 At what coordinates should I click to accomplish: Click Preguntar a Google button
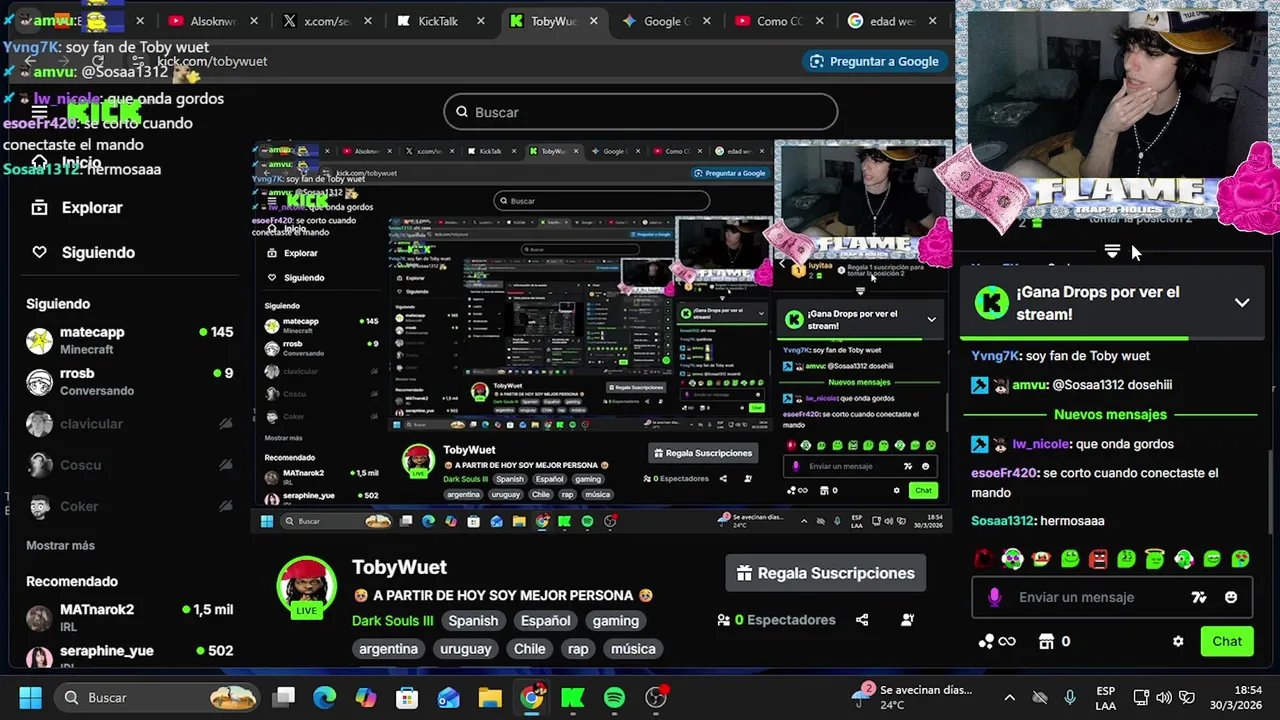point(875,61)
